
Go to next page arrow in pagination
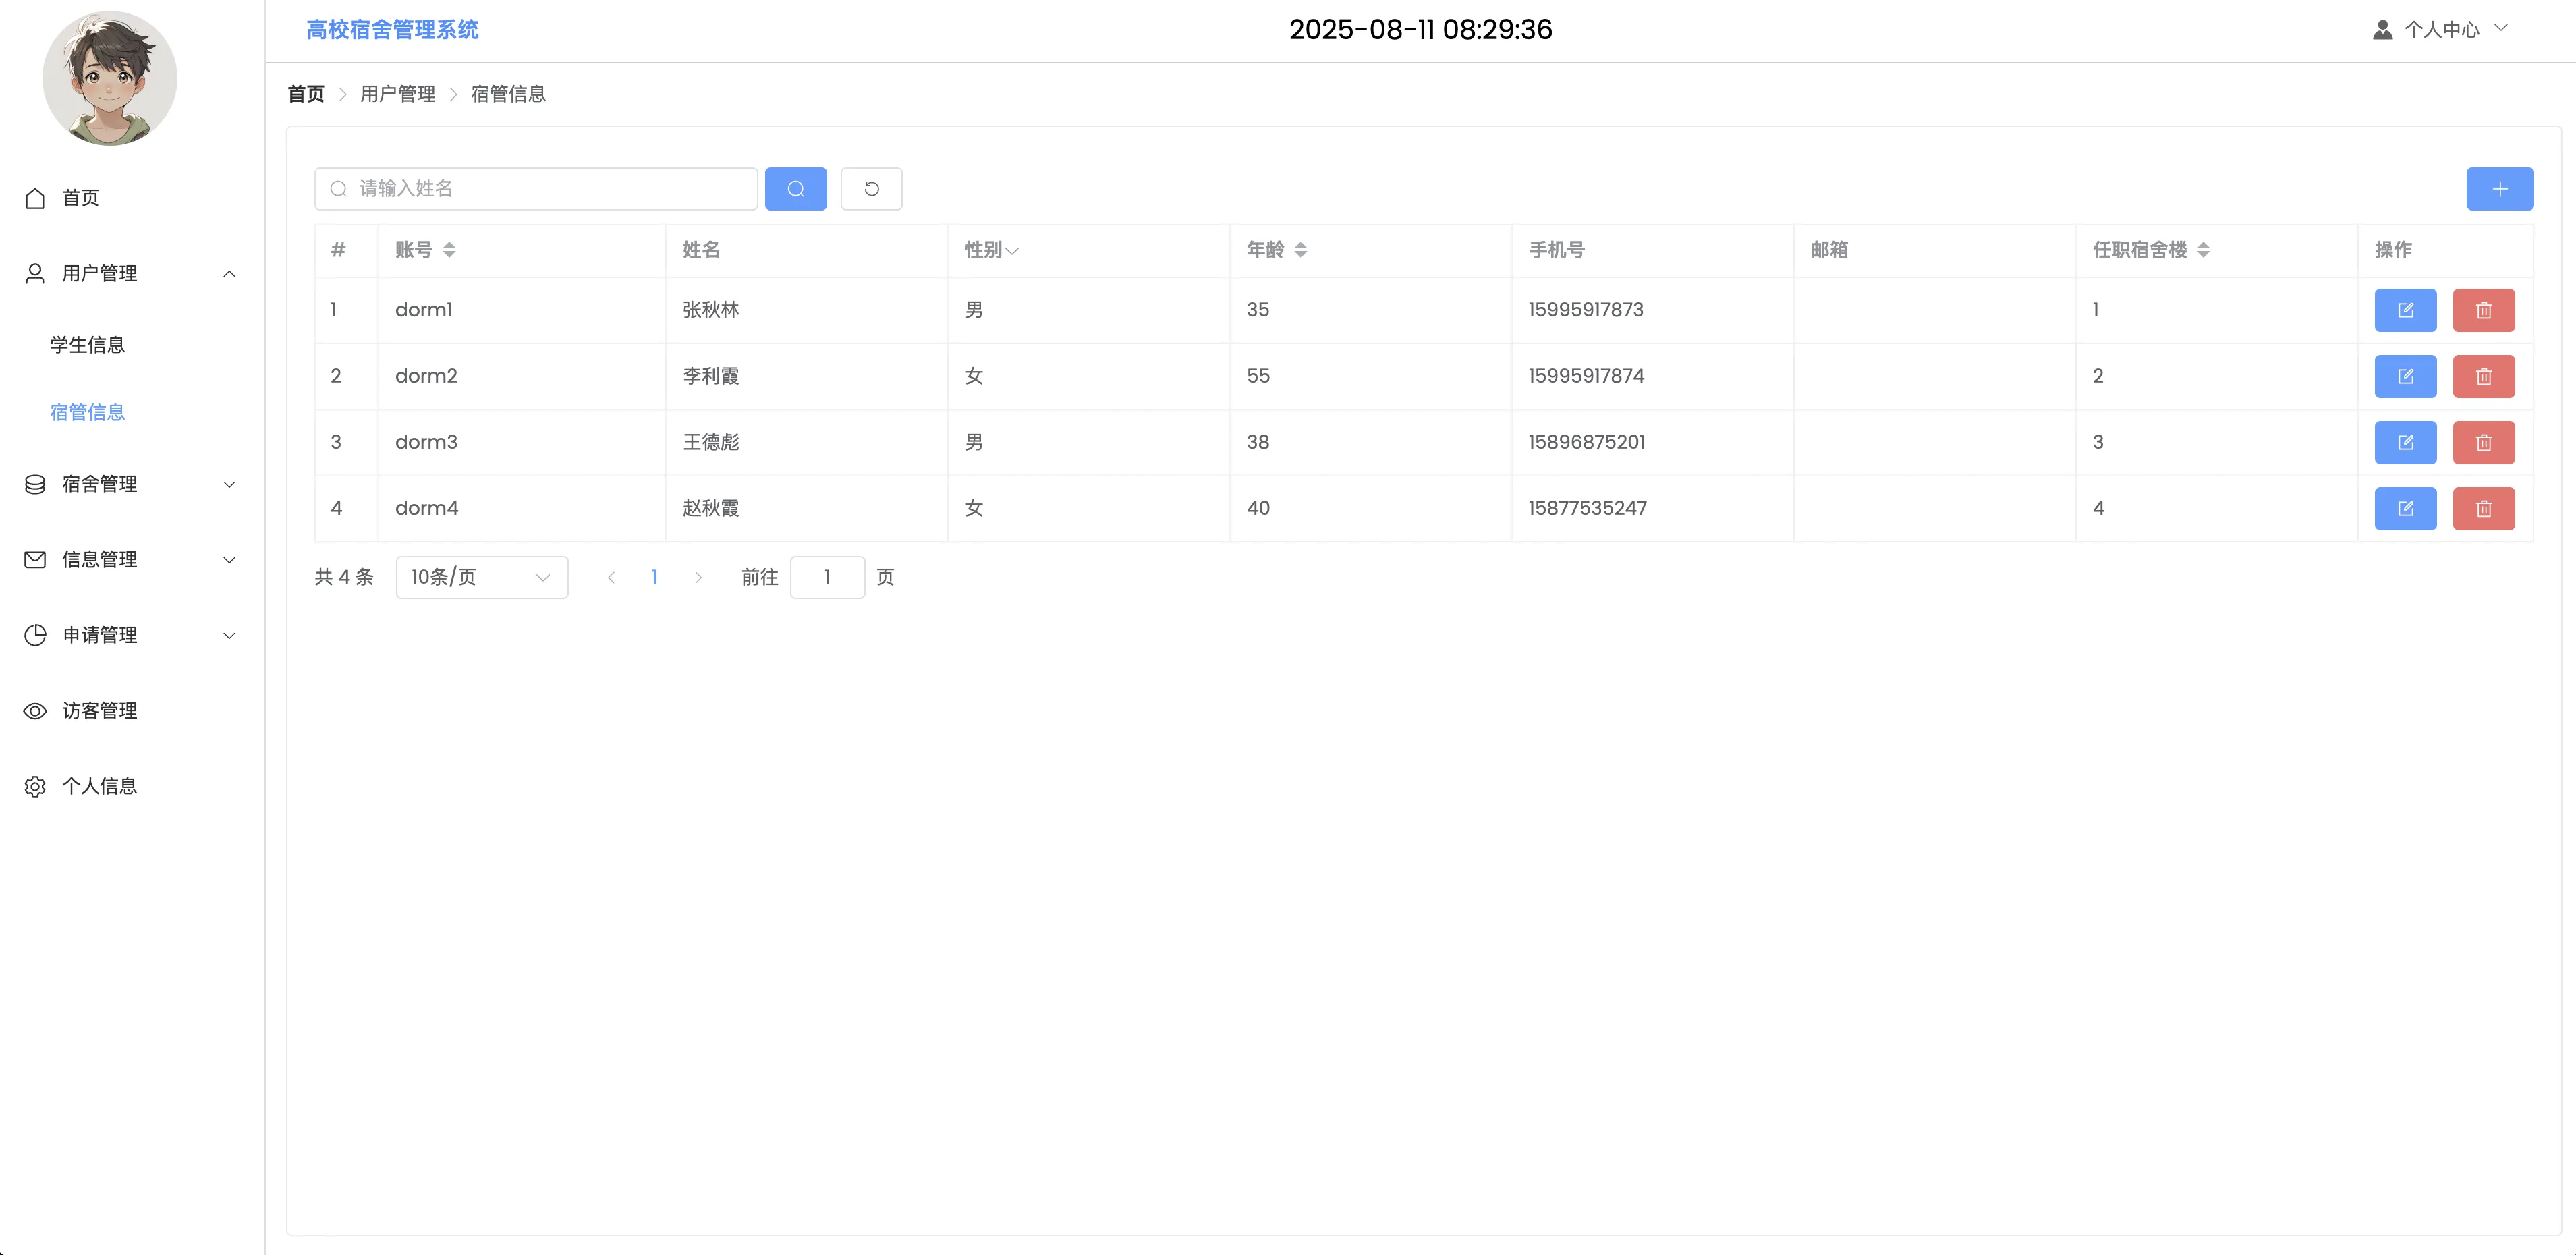(698, 577)
